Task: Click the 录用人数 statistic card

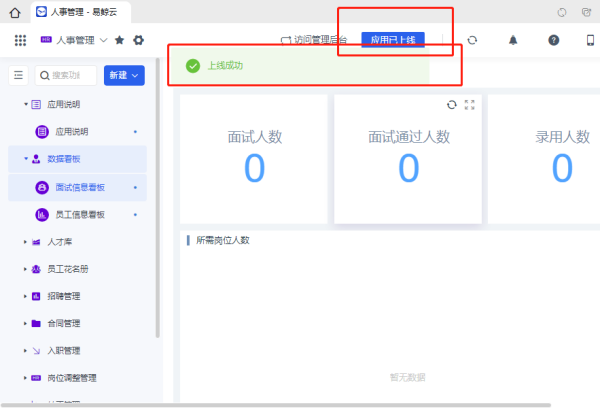Action: [544, 159]
